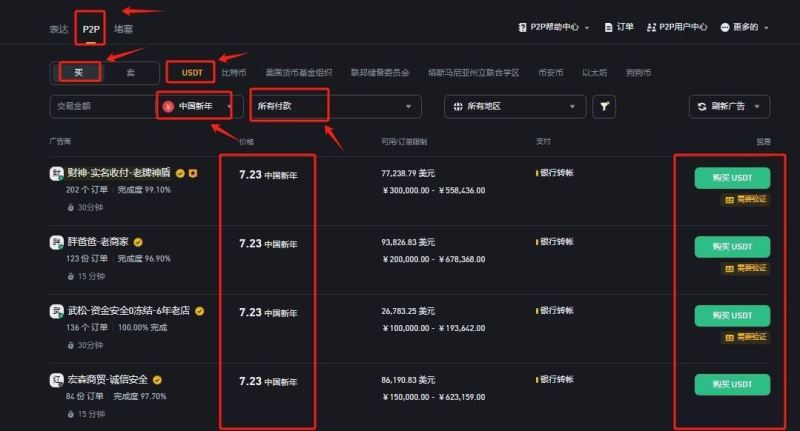This screenshot has width=800, height=431.
Task: Click 购买 USDT for merchant 财神
Action: (x=732, y=179)
